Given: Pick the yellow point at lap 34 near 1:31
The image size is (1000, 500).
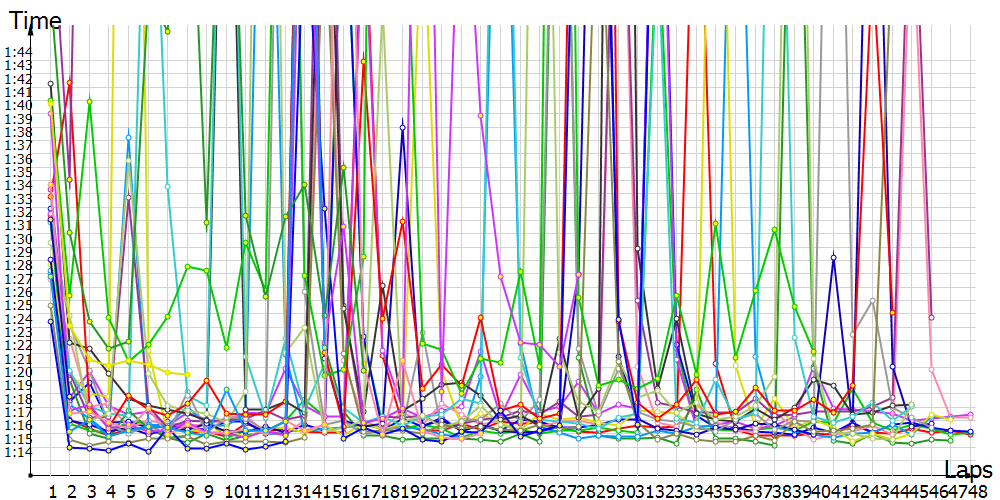Looking at the screenshot, I should click(715, 223).
